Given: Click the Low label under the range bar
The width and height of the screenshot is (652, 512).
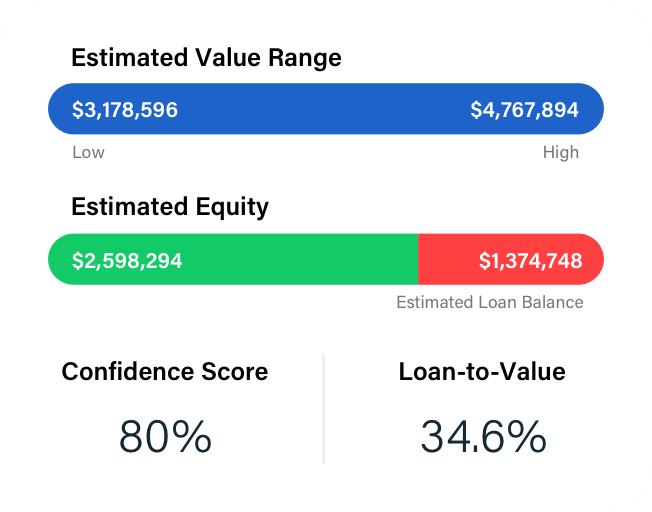Looking at the screenshot, I should [88, 153].
